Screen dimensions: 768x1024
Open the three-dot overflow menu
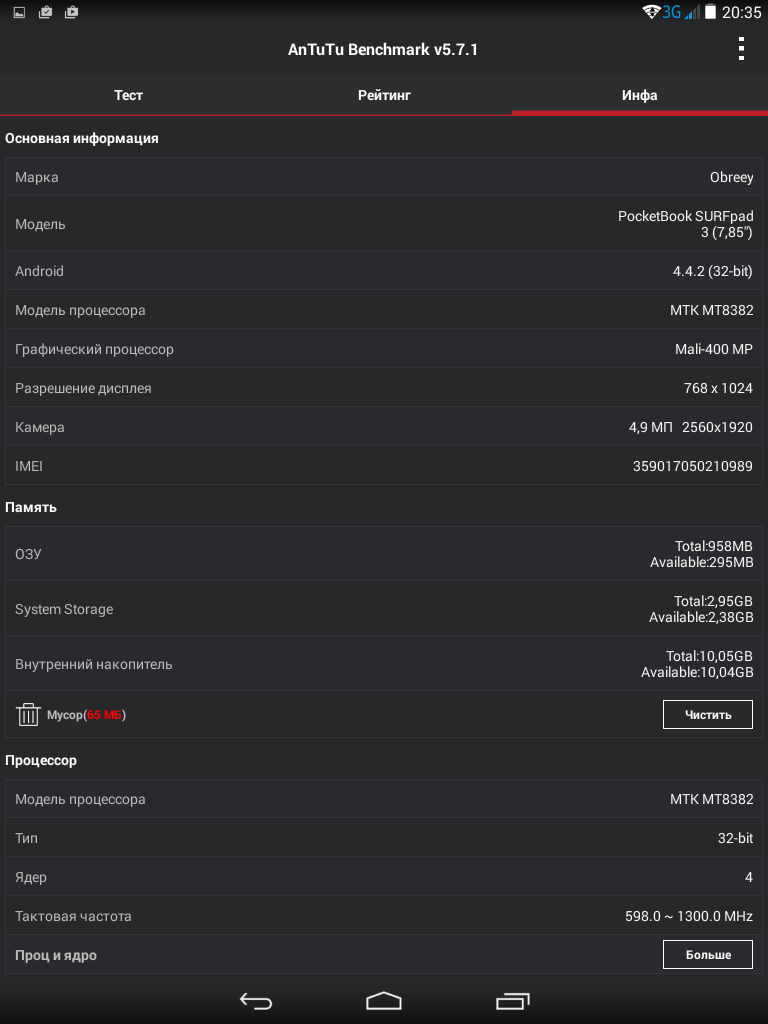pos(741,48)
